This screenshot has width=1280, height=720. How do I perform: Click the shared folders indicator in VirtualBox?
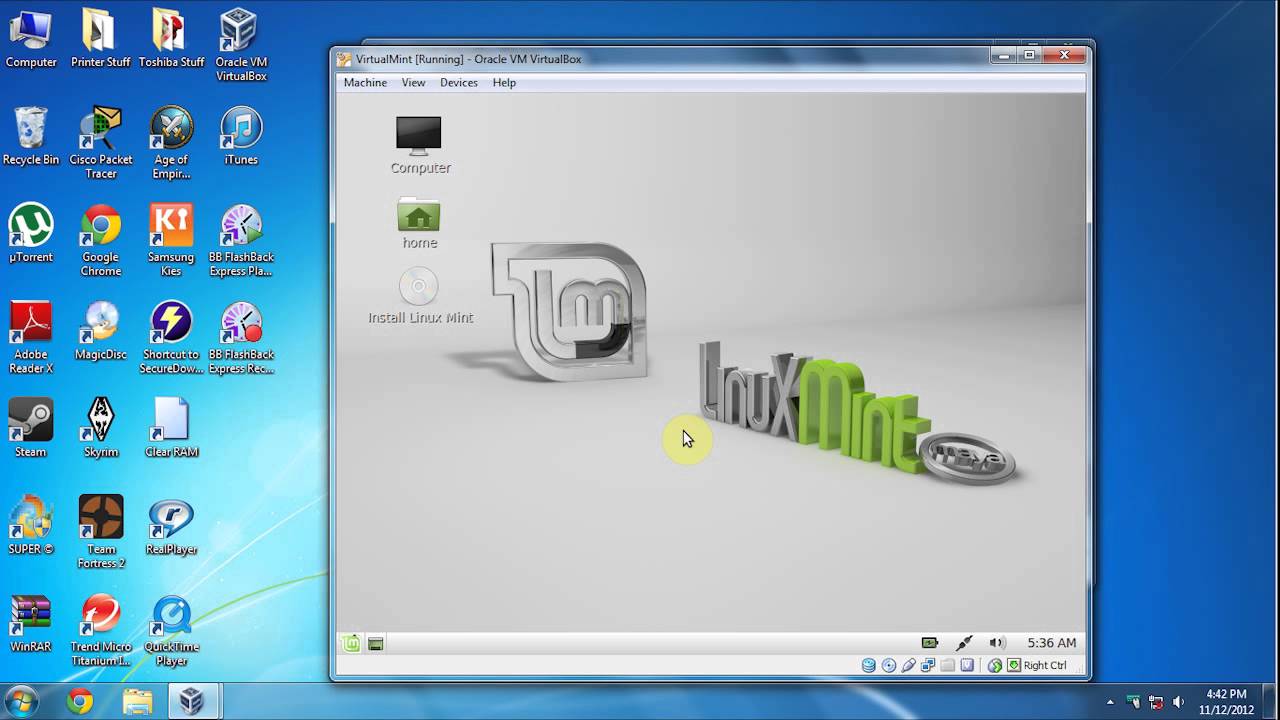[947, 665]
